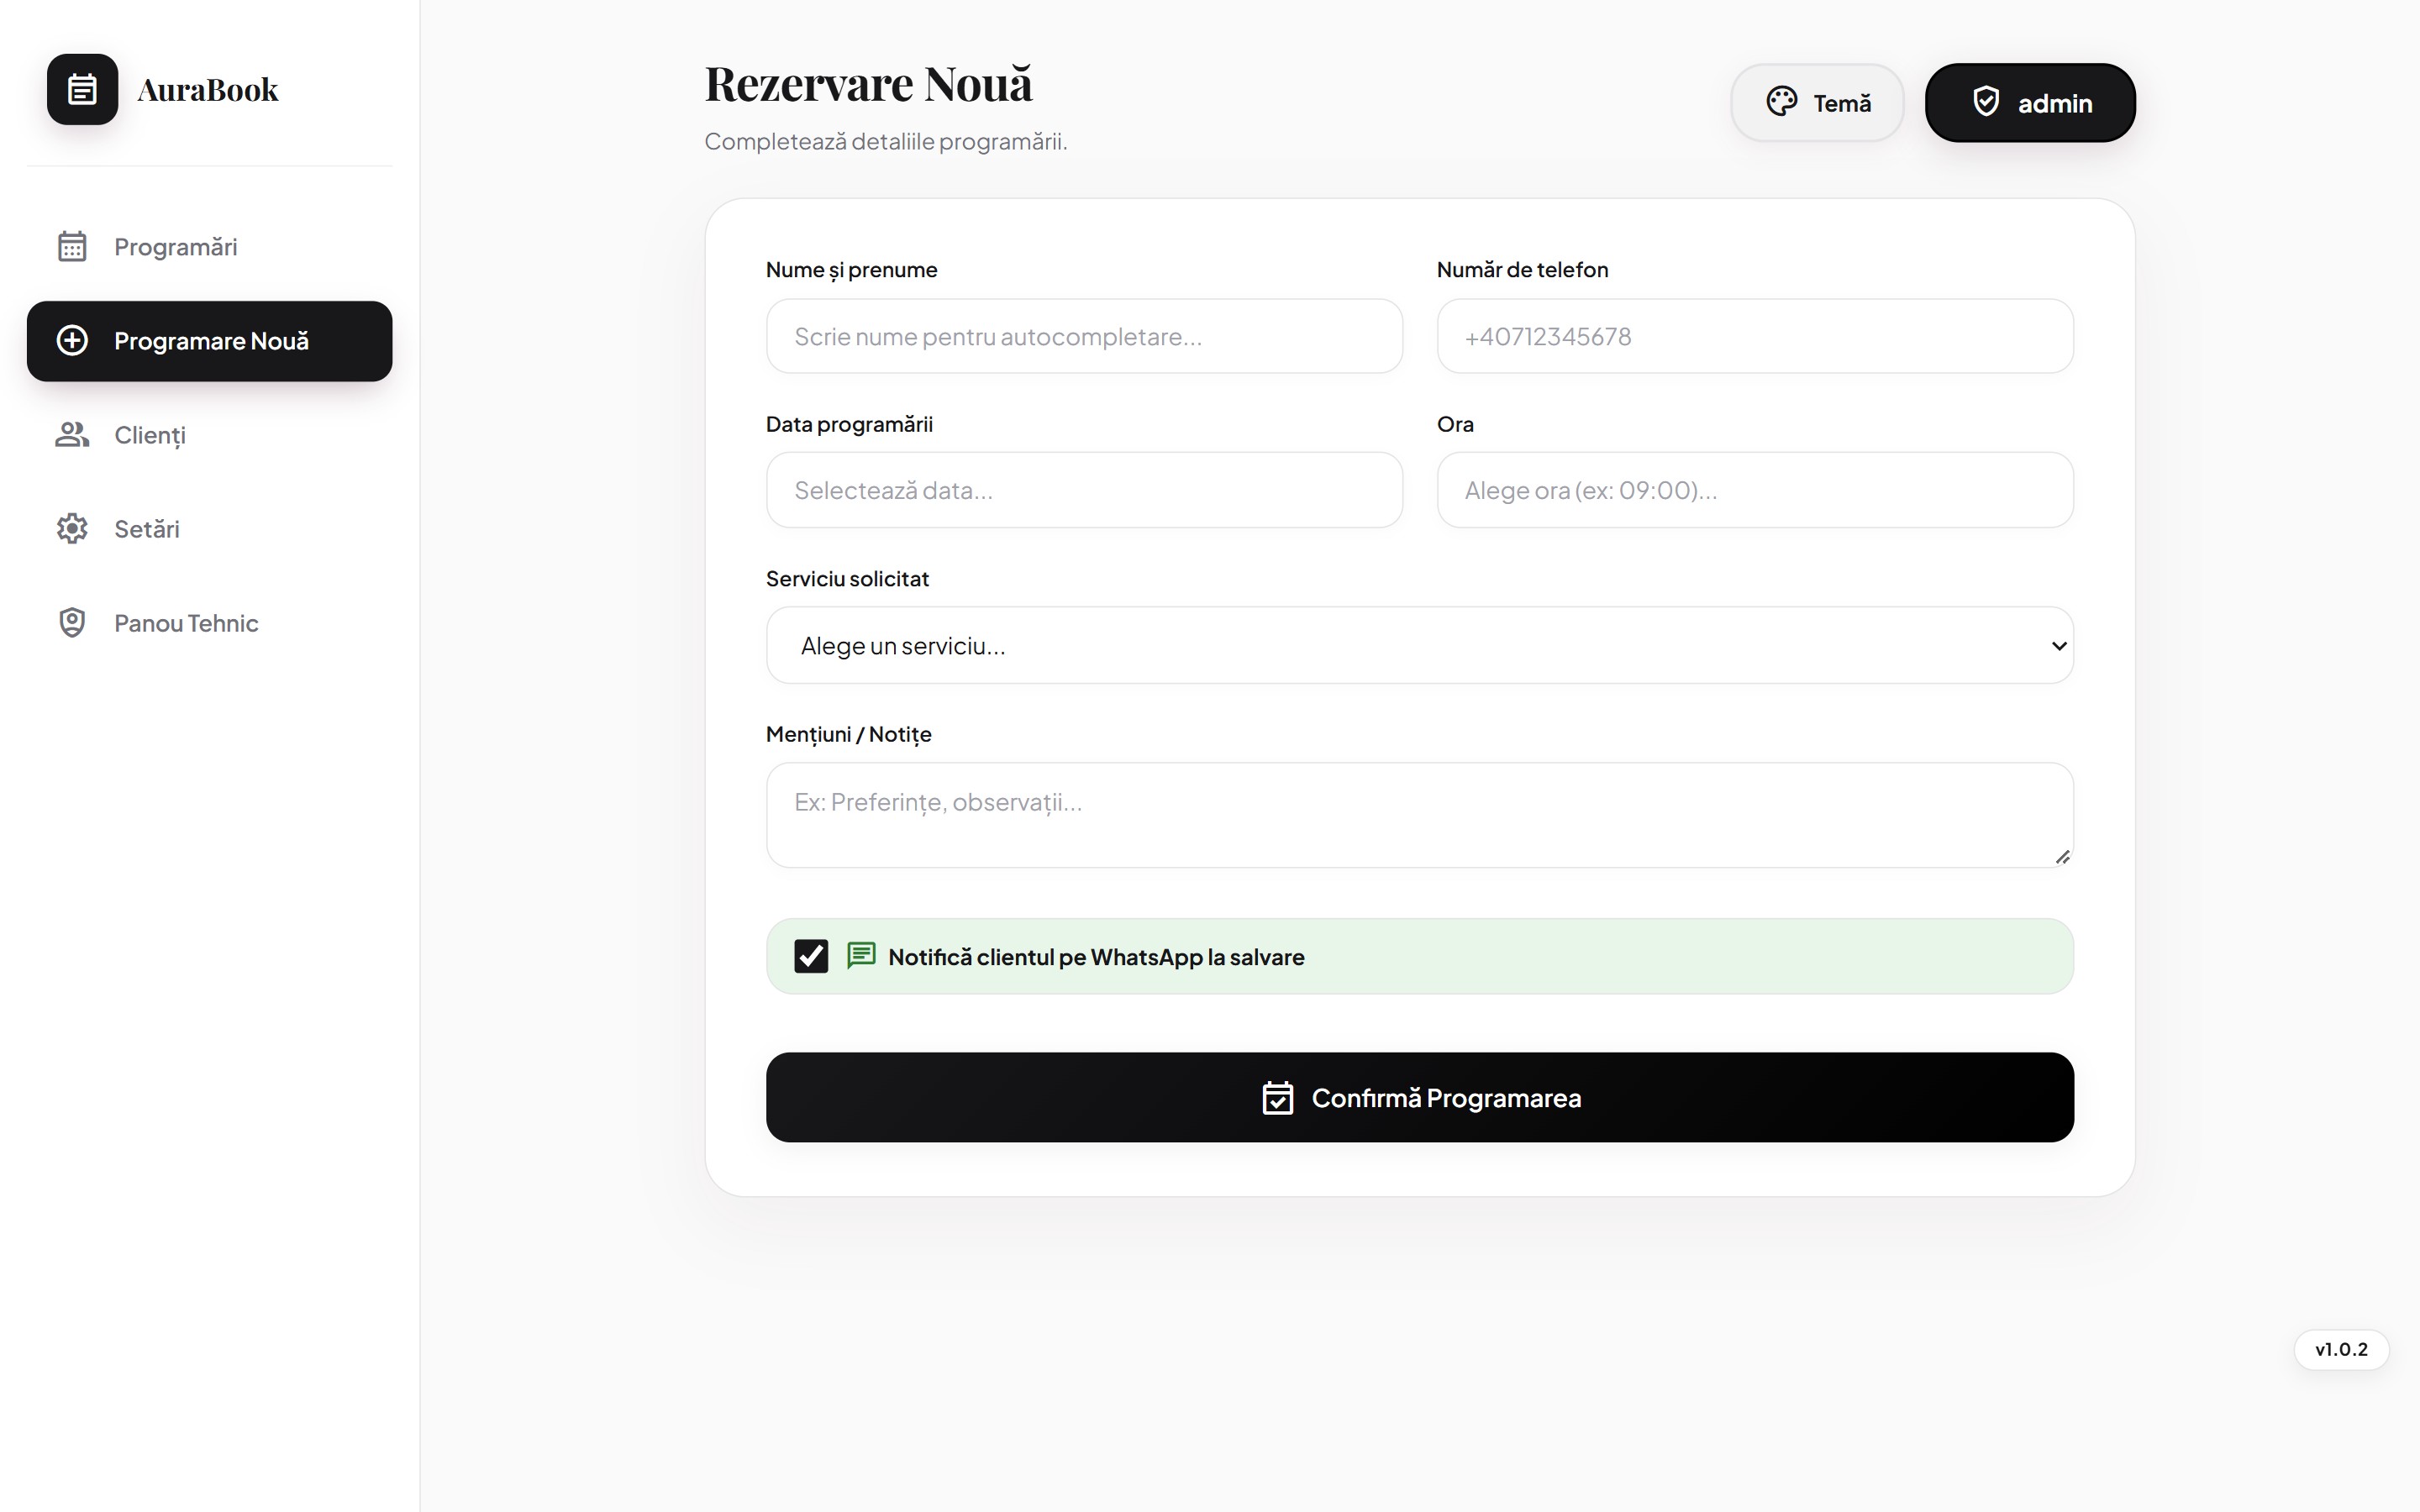
Task: Click the notes textarea resize handle
Action: pos(2062,857)
